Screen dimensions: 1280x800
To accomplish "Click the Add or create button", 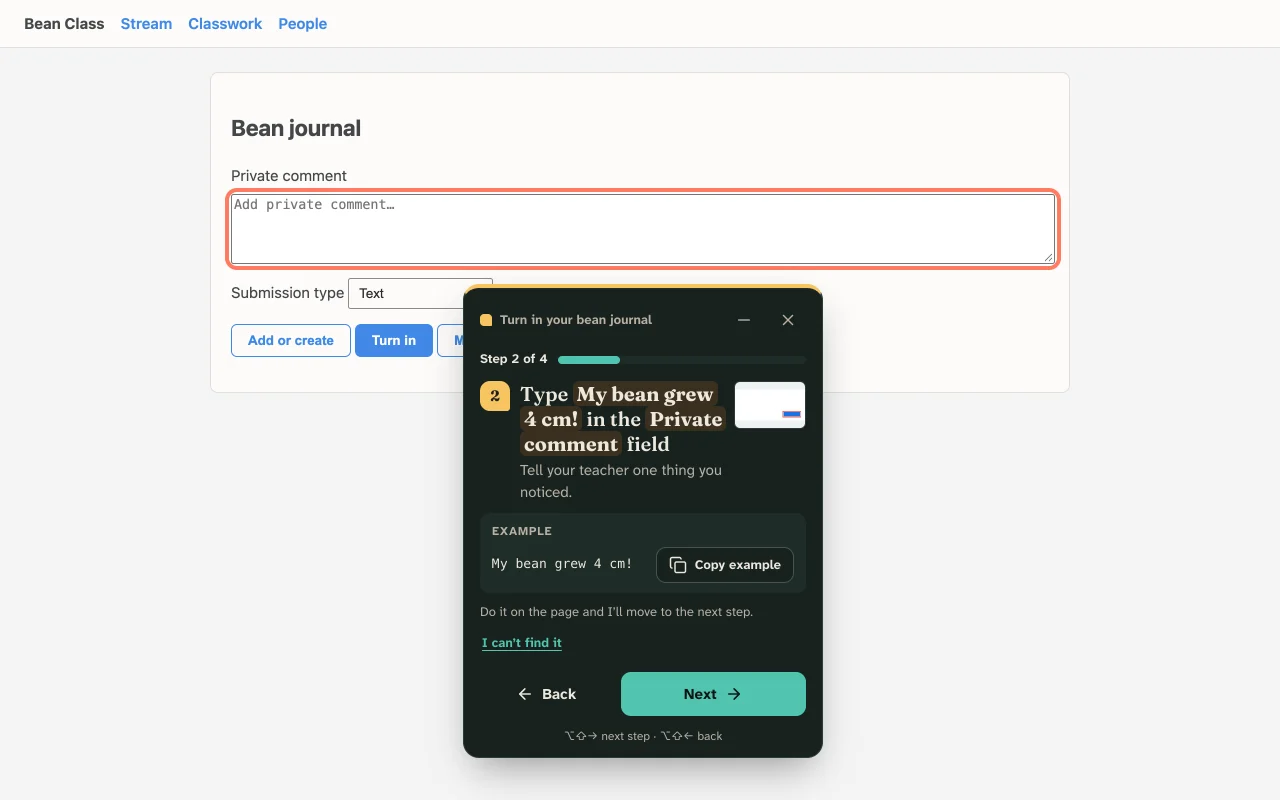I will point(291,340).
